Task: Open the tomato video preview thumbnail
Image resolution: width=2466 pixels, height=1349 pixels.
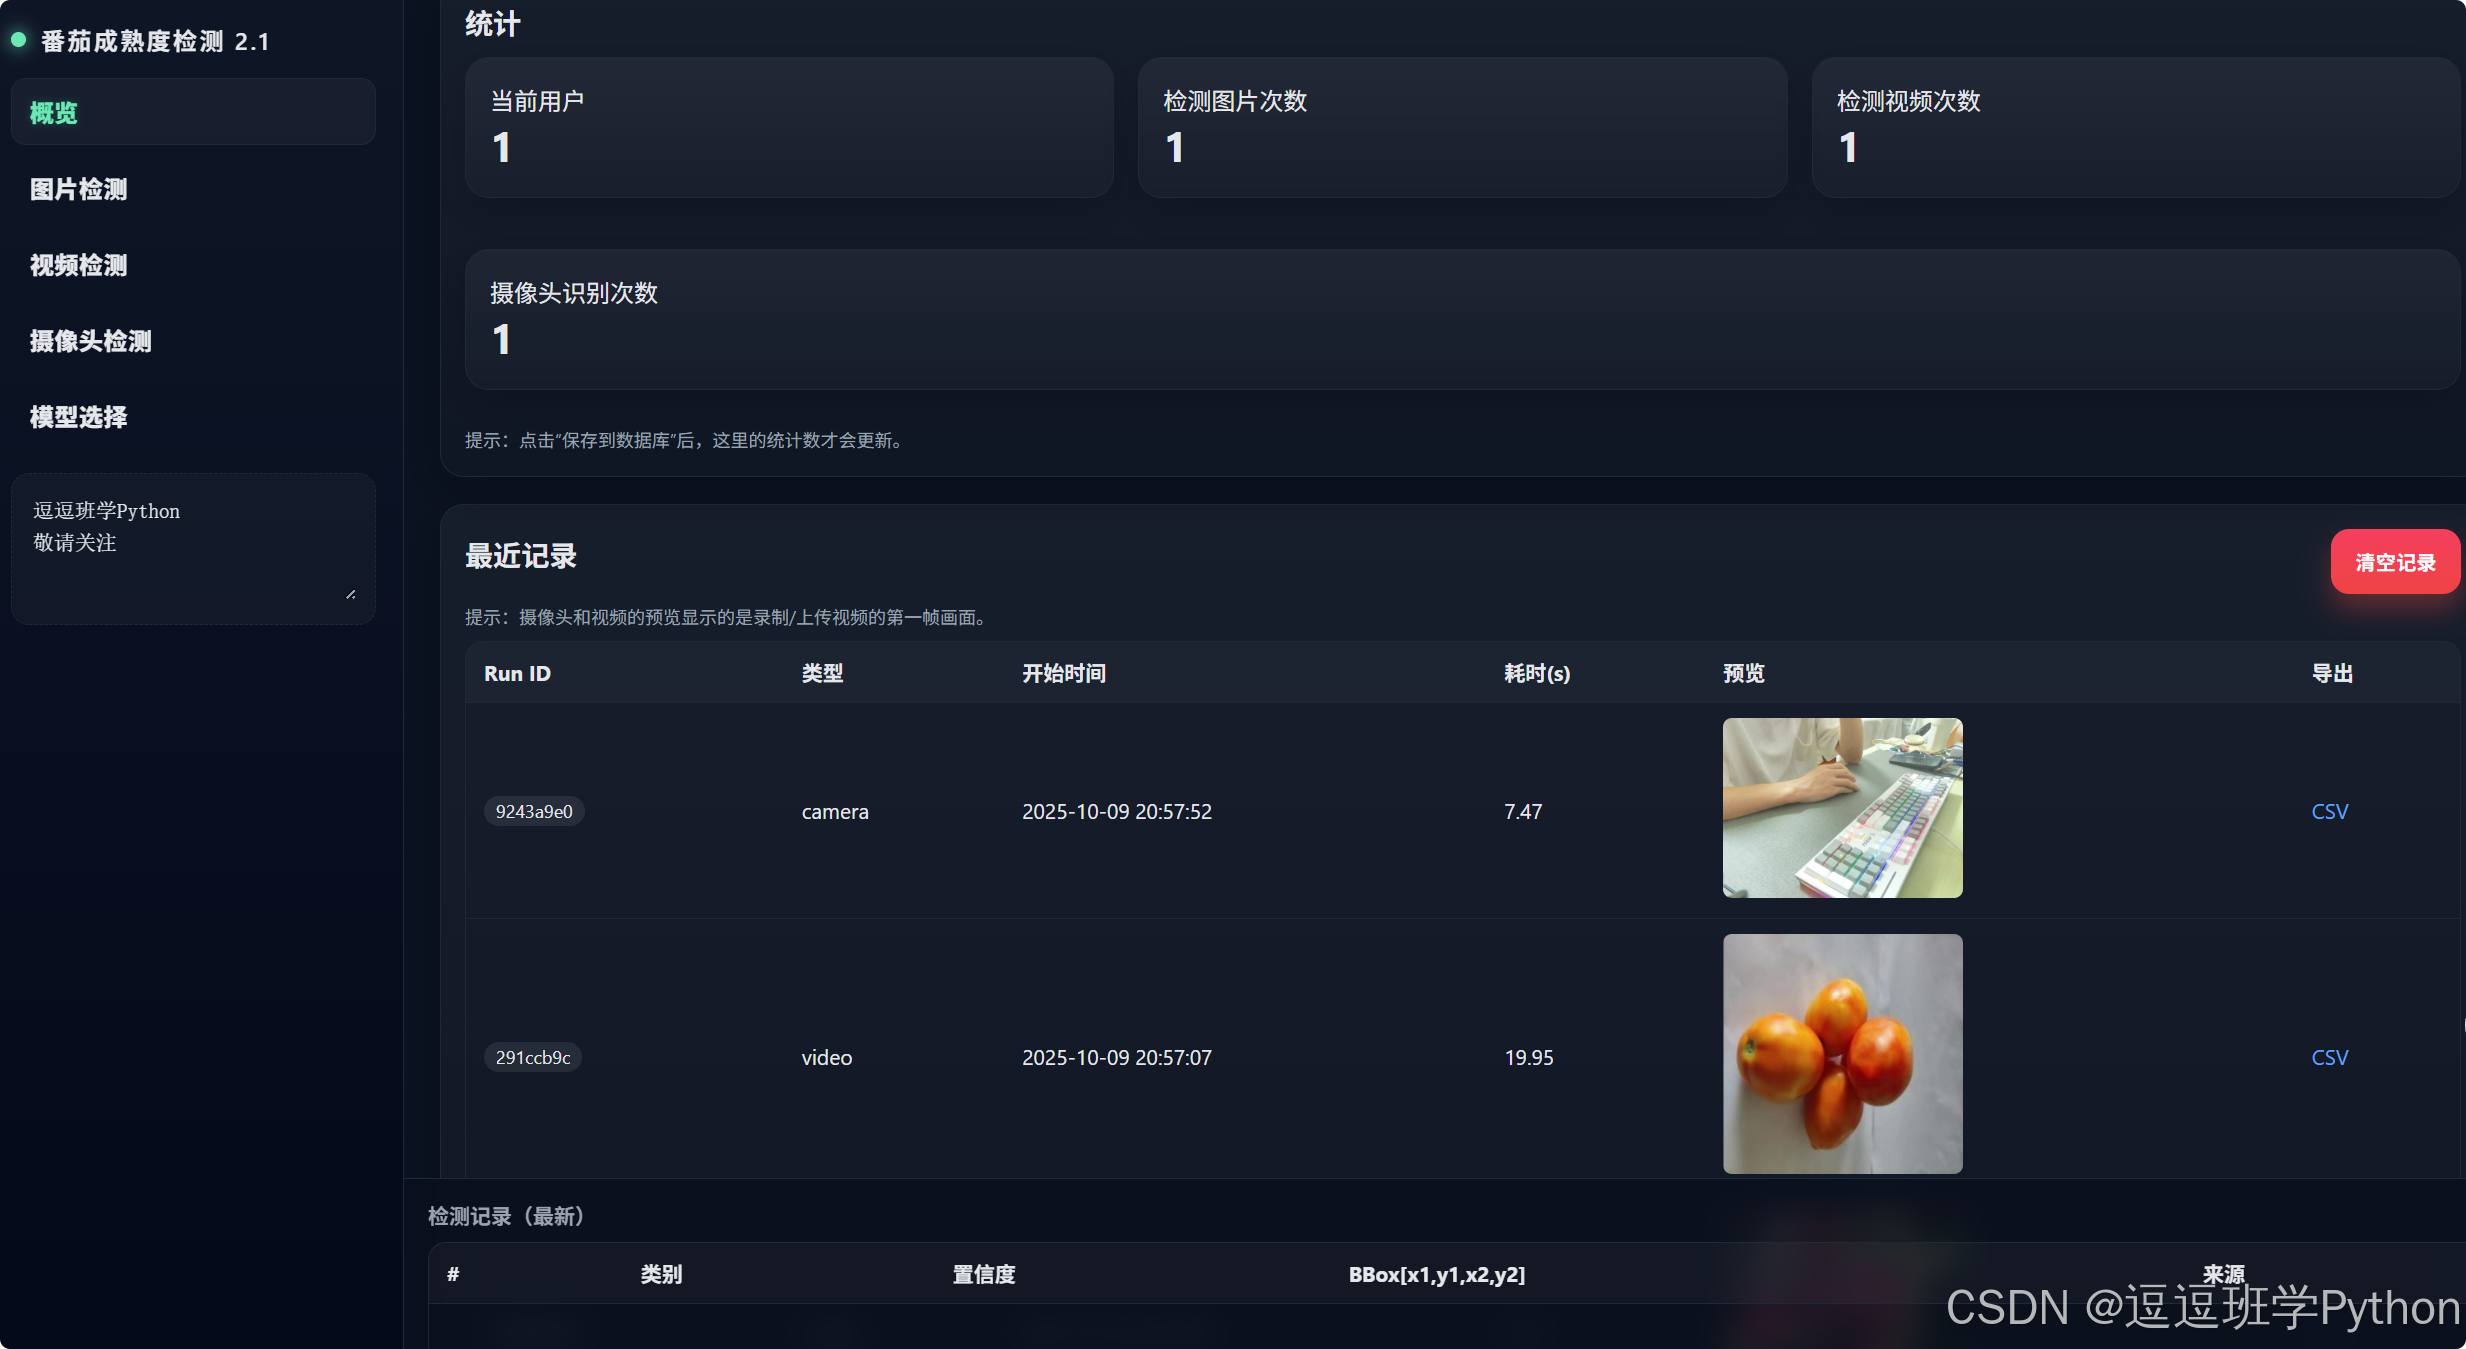Action: pos(1842,1053)
